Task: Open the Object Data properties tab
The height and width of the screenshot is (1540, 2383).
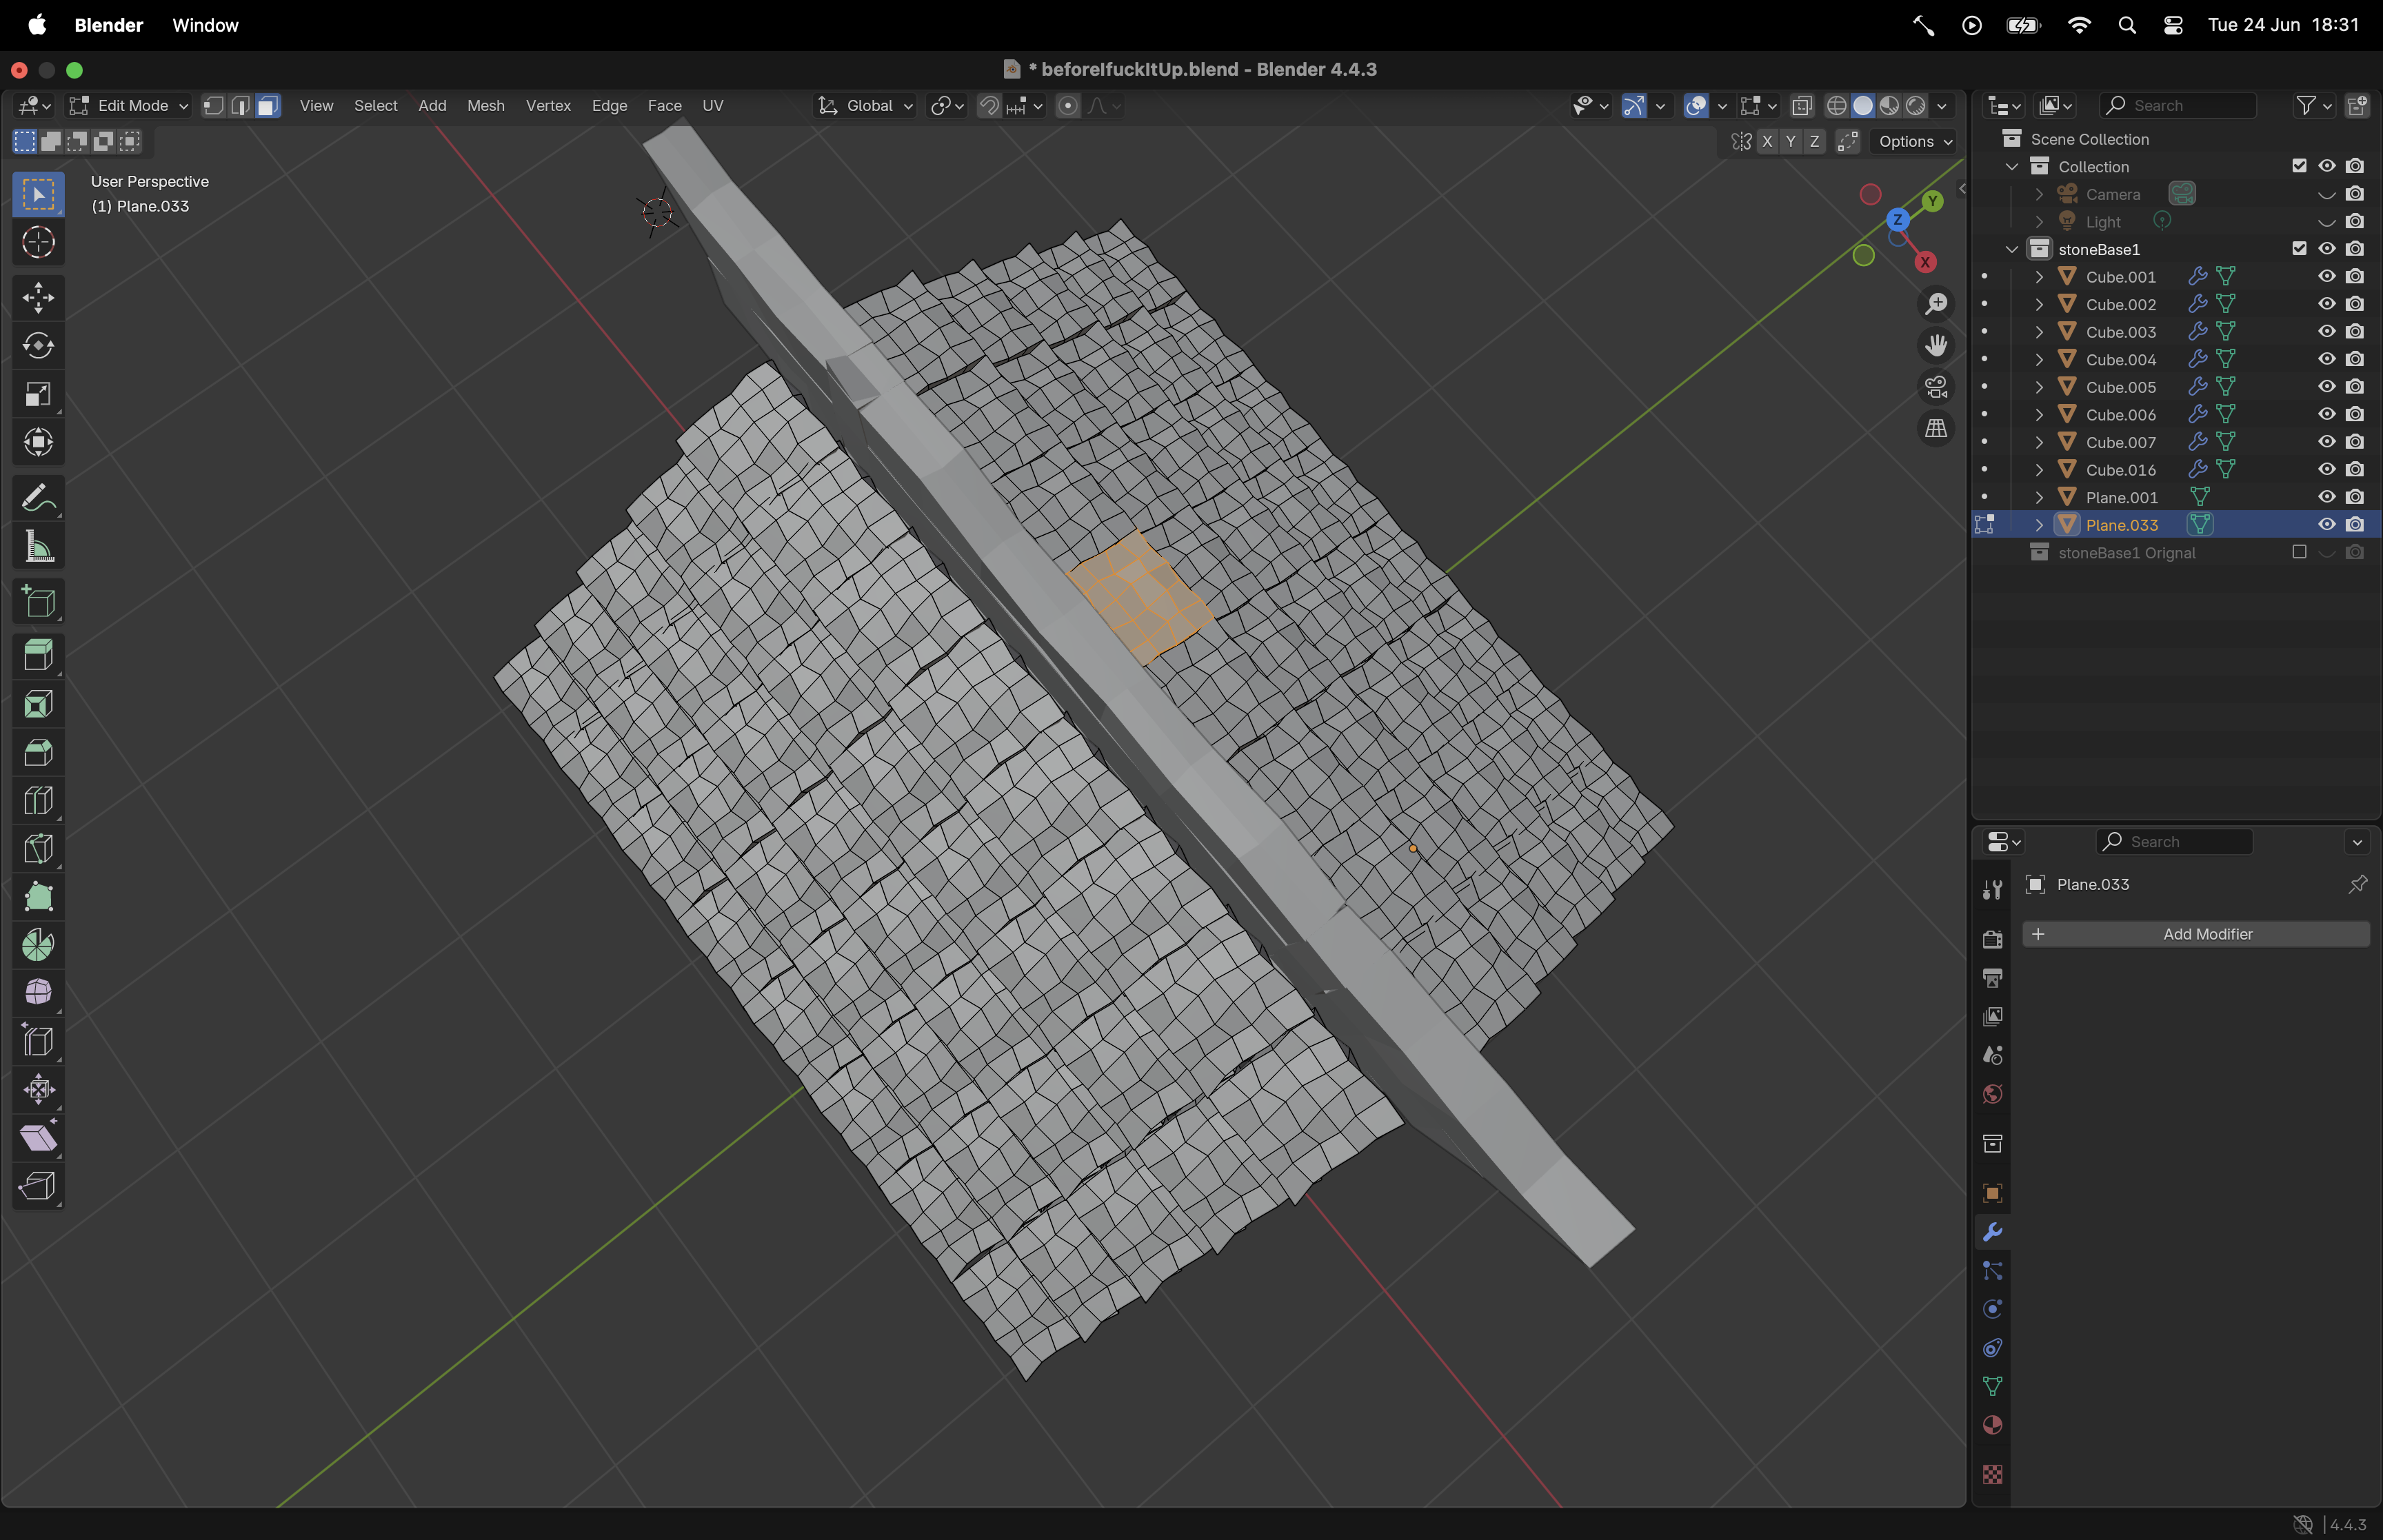Action: point(1992,1386)
